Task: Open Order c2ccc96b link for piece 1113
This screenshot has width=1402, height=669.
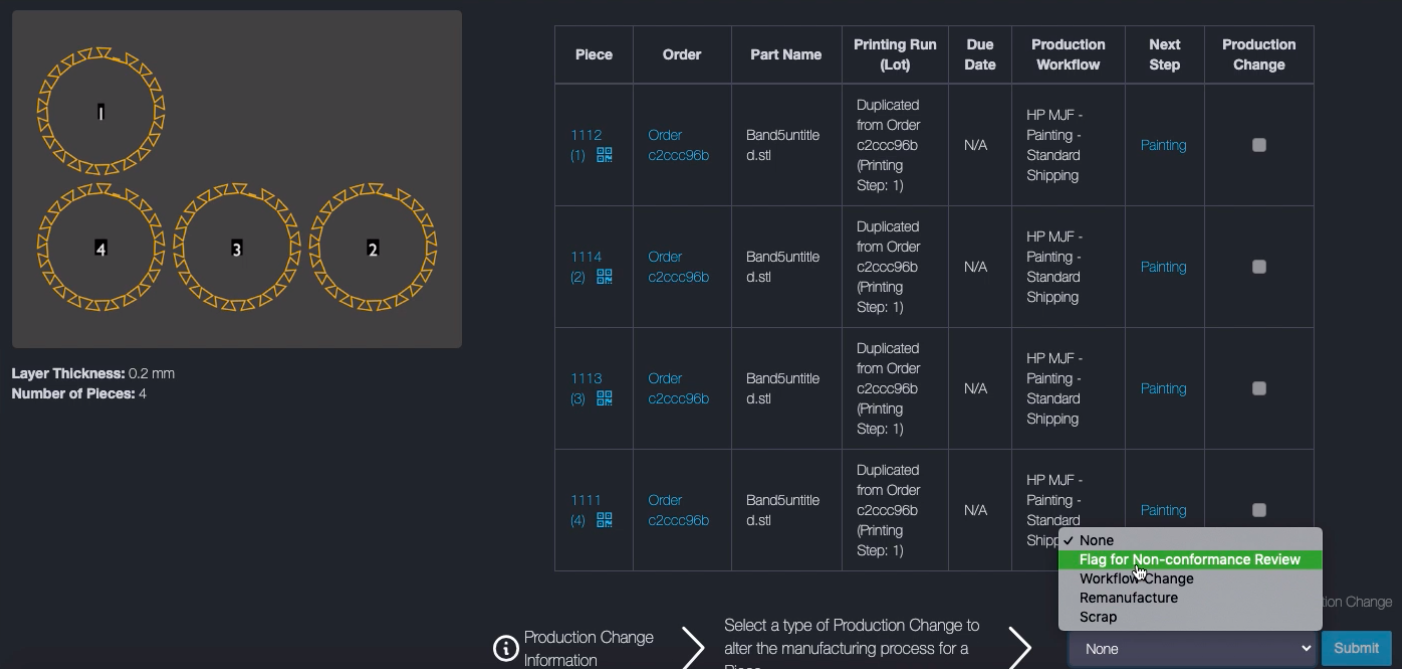Action: click(x=678, y=388)
